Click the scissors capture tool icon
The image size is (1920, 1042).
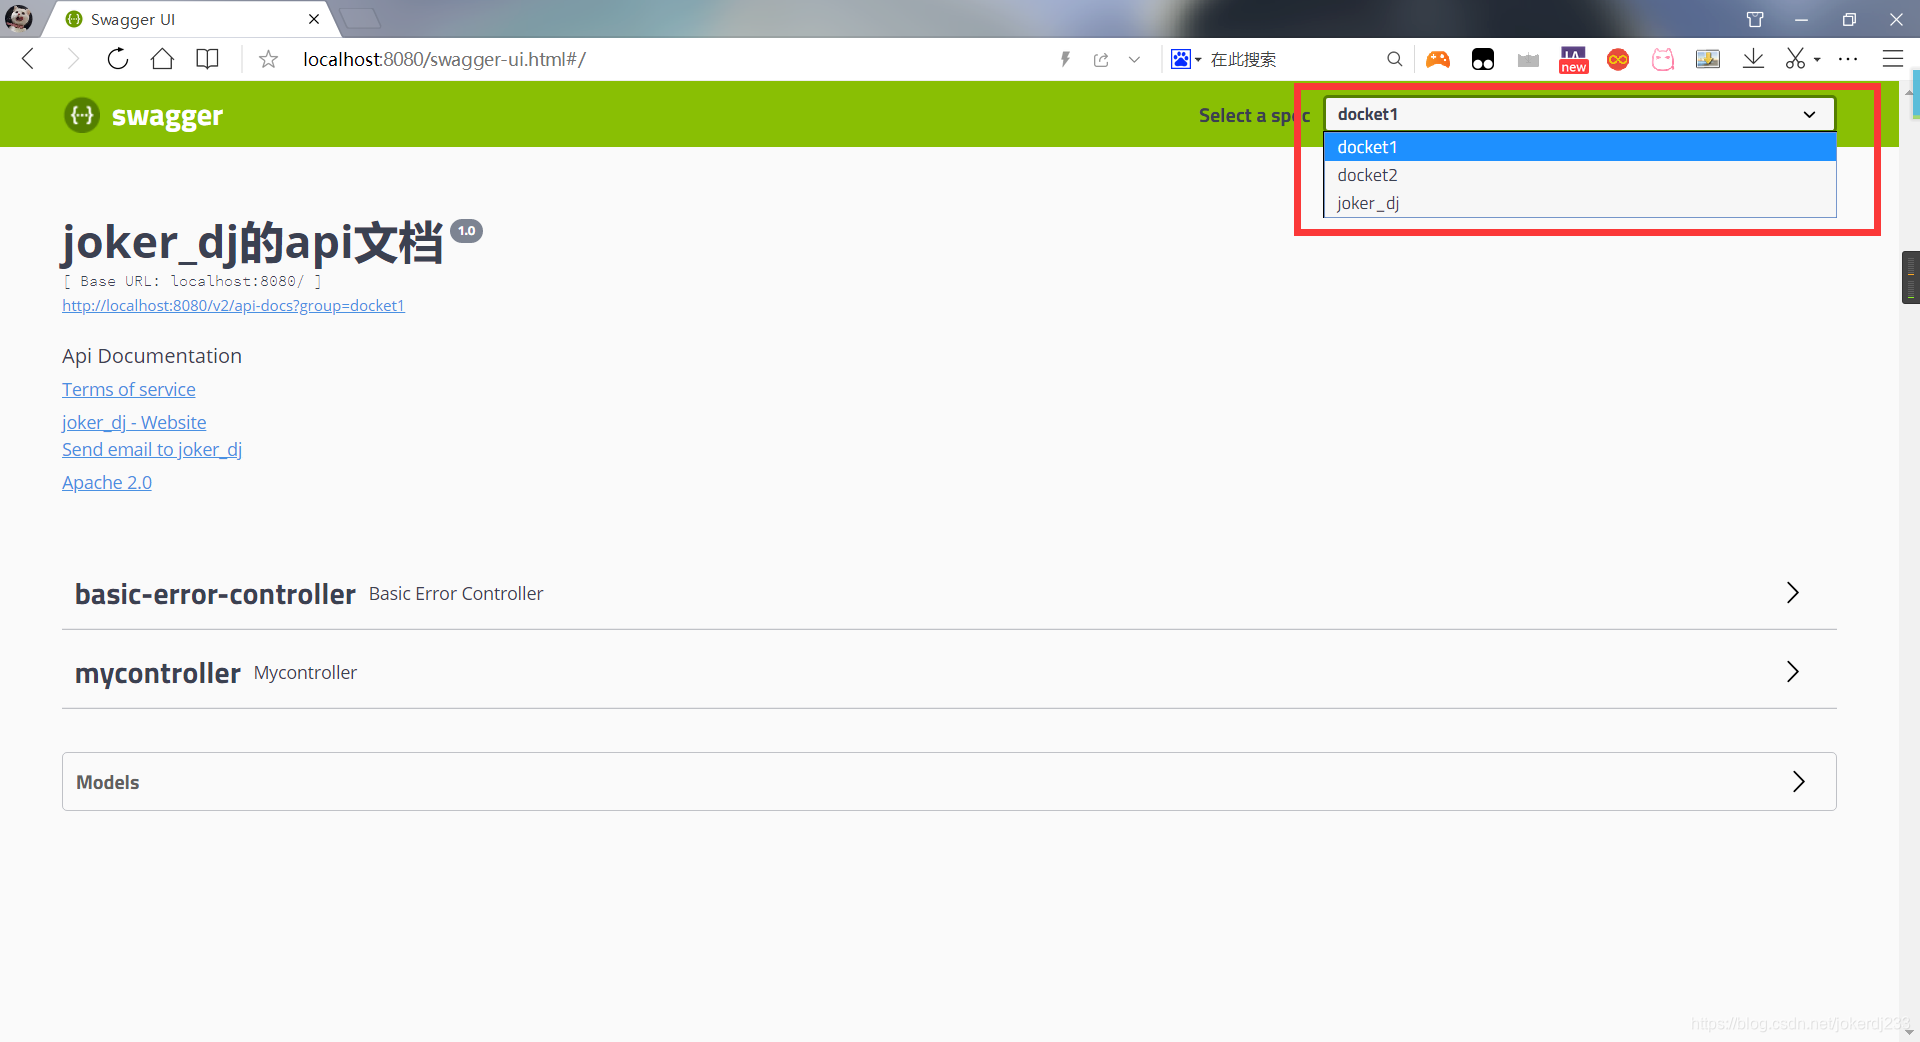click(x=1796, y=59)
